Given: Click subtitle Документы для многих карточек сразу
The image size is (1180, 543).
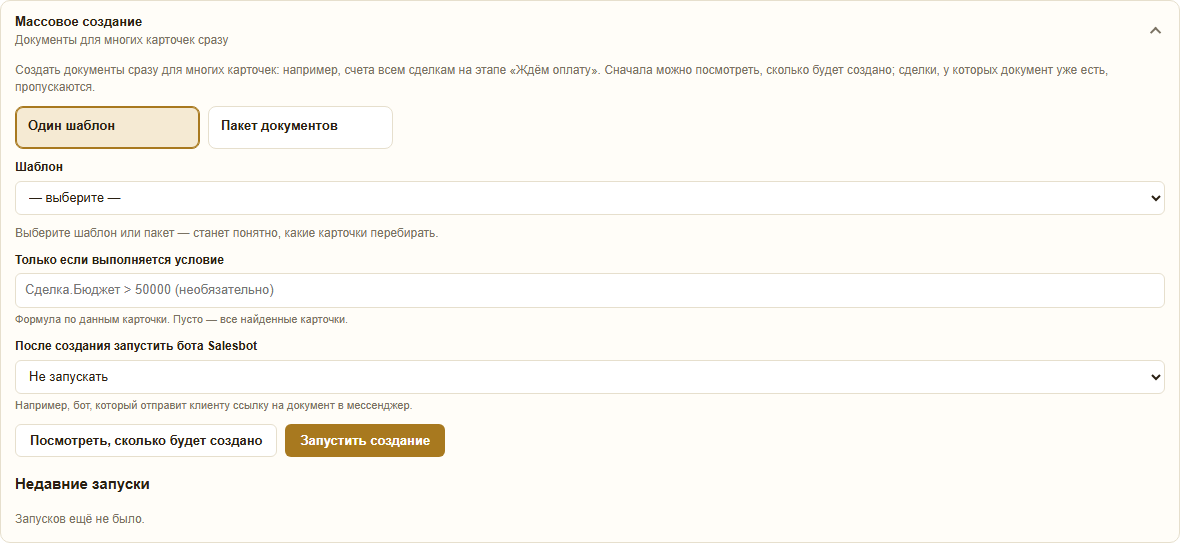Looking at the screenshot, I should point(121,40).
